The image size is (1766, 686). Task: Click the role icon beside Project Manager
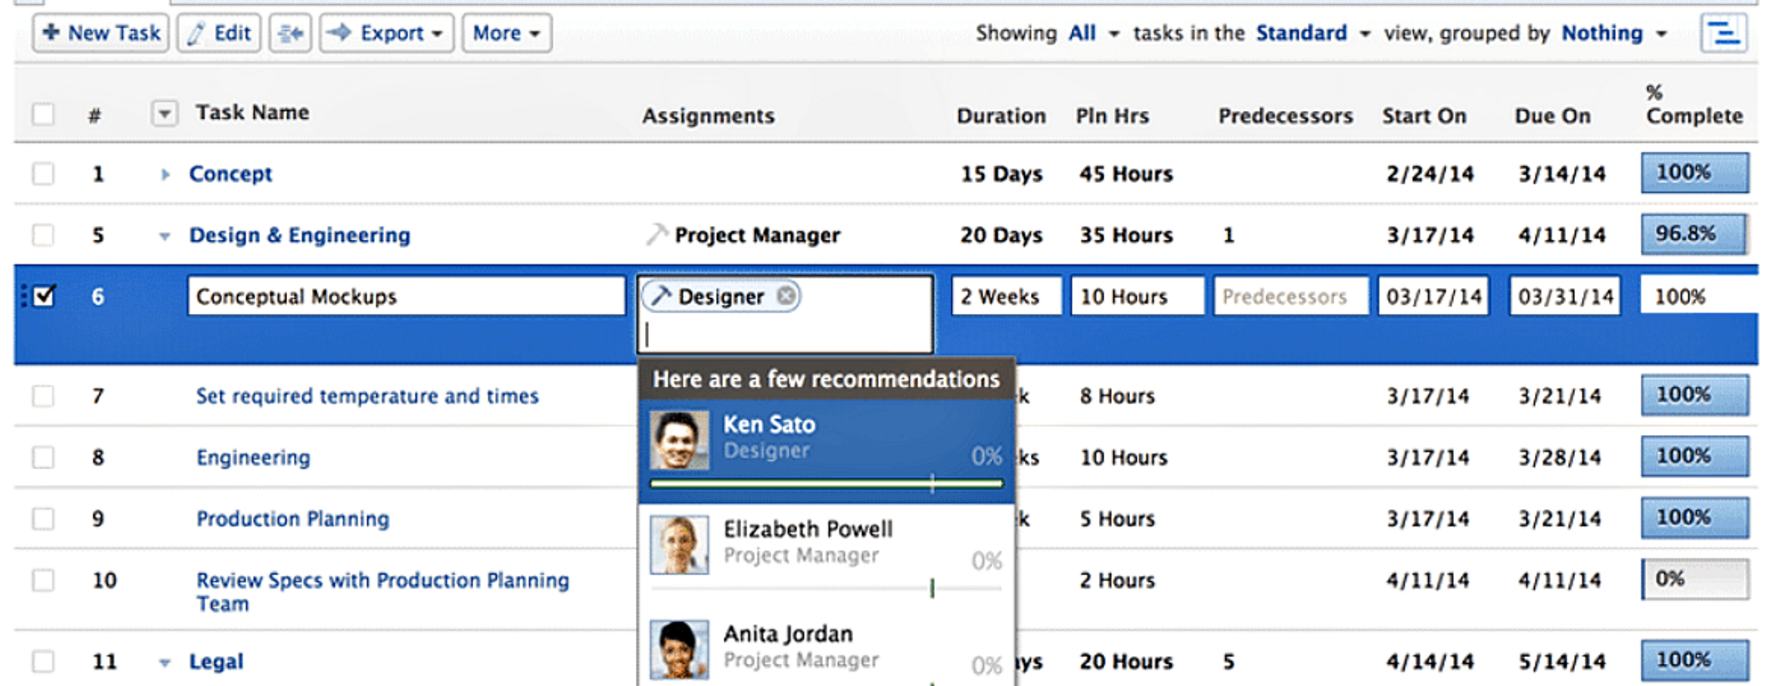pyautogui.click(x=656, y=235)
